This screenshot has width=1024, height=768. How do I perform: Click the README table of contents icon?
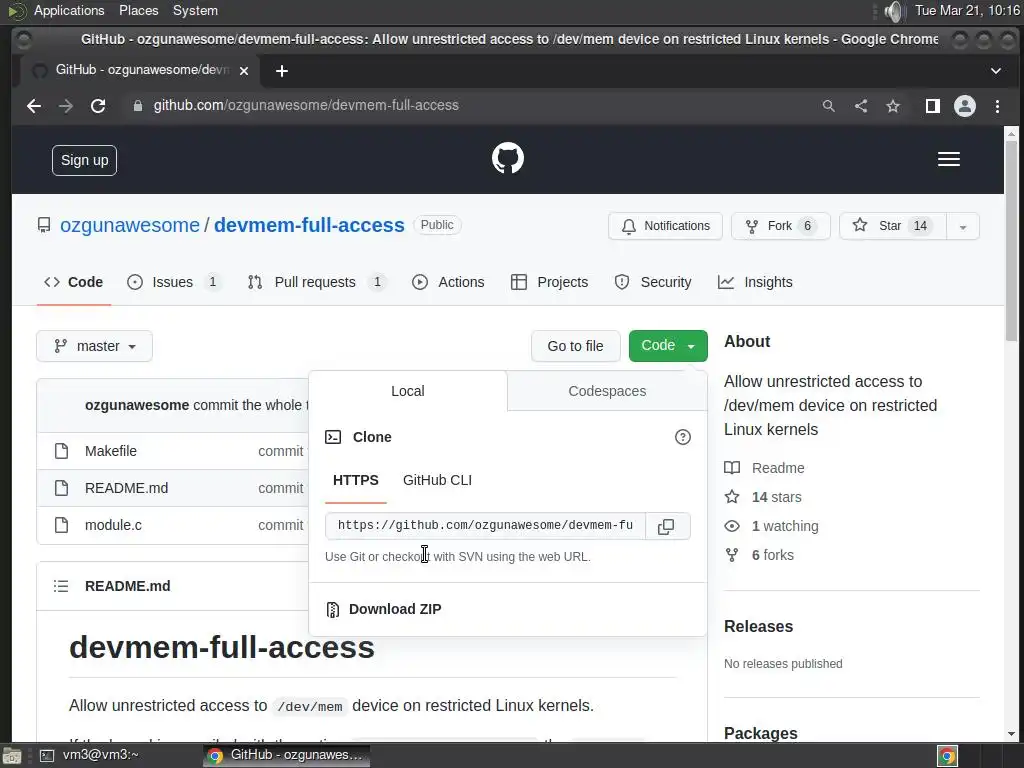[x=61, y=586]
